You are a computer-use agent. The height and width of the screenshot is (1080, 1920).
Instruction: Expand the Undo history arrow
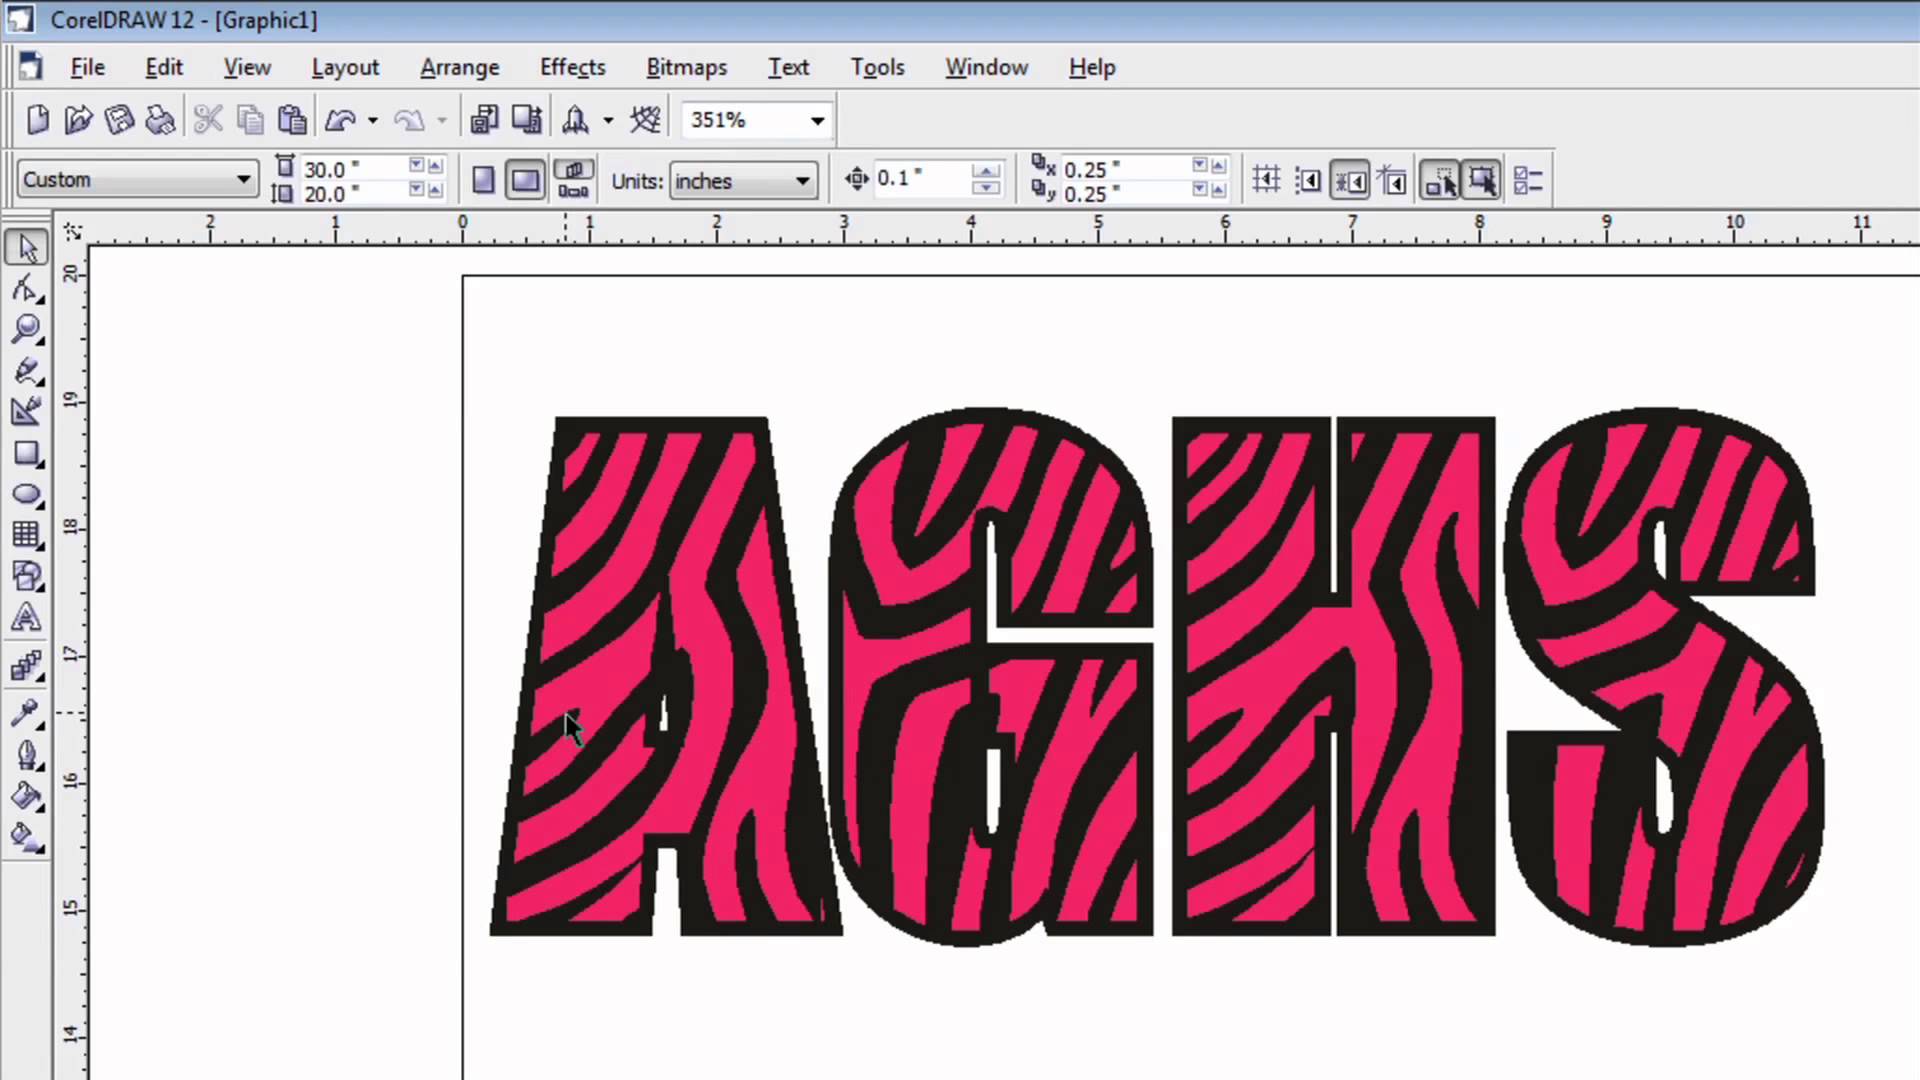(372, 121)
